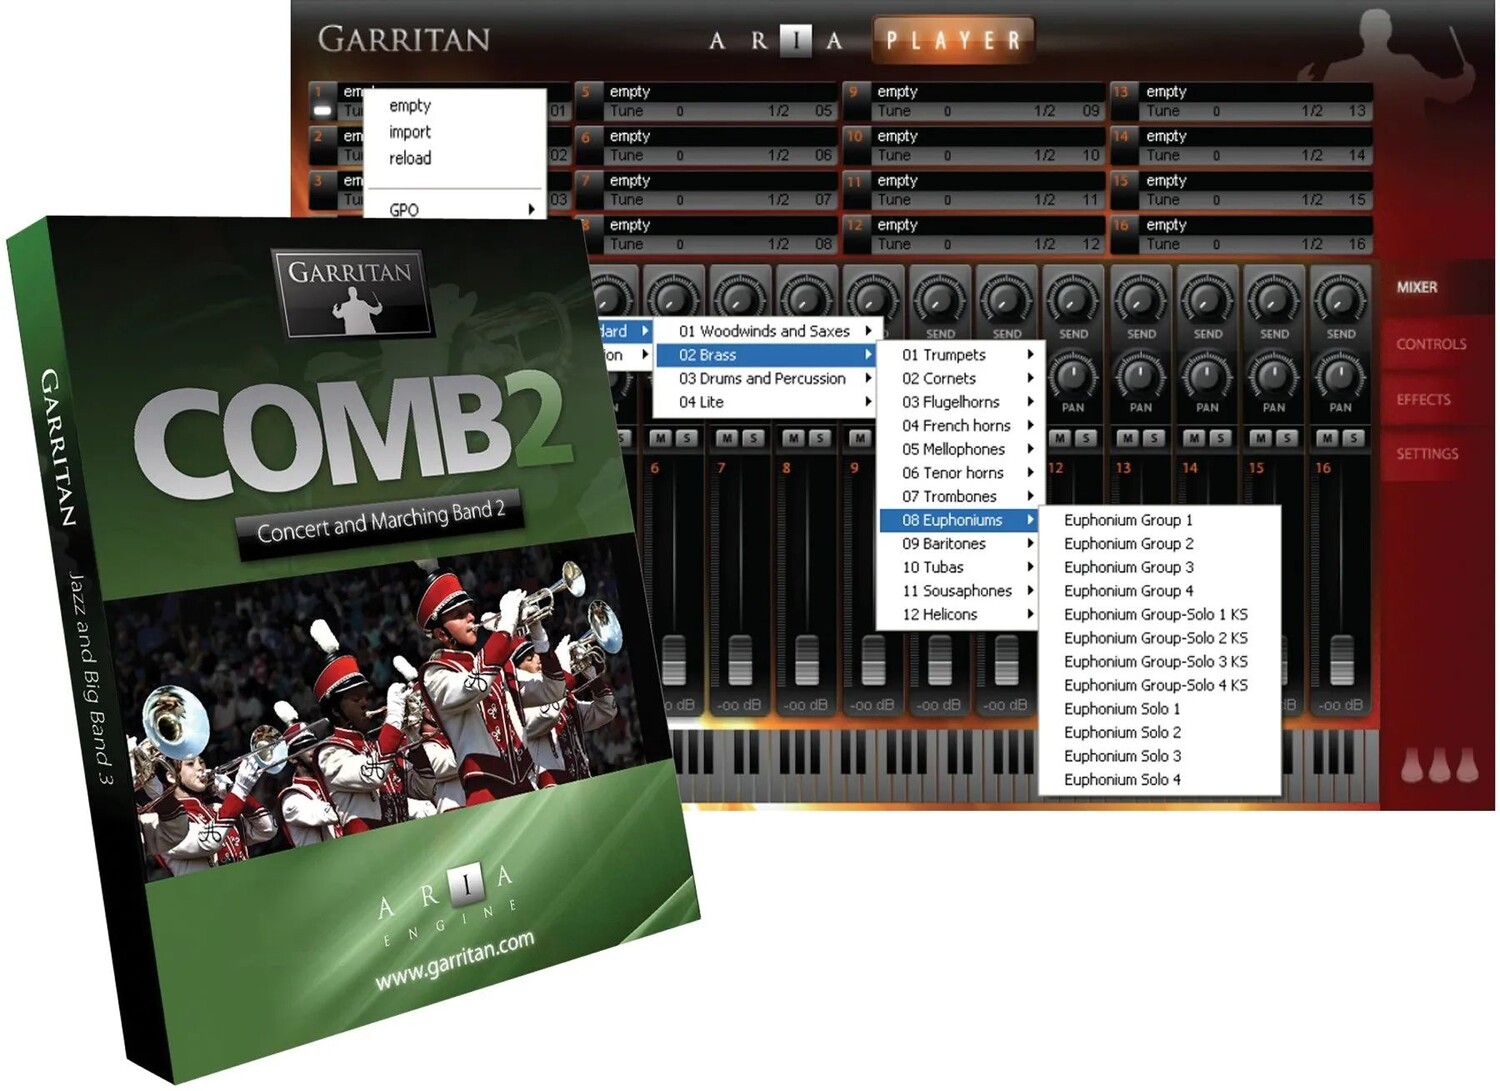Mute mixer channel 13

(x=1127, y=438)
